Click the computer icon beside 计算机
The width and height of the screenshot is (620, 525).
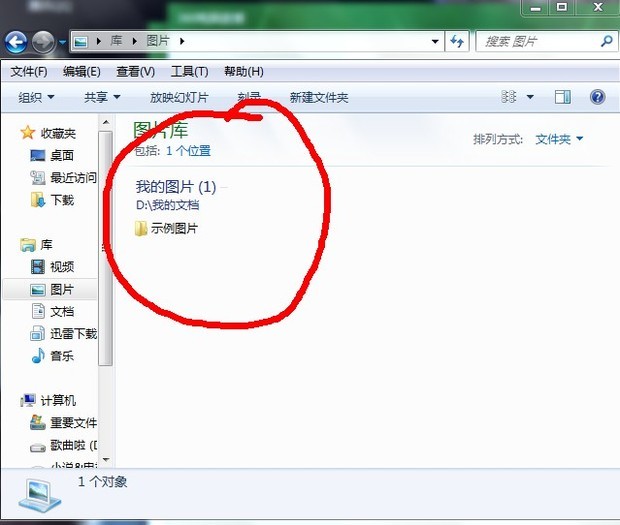pyautogui.click(x=28, y=400)
